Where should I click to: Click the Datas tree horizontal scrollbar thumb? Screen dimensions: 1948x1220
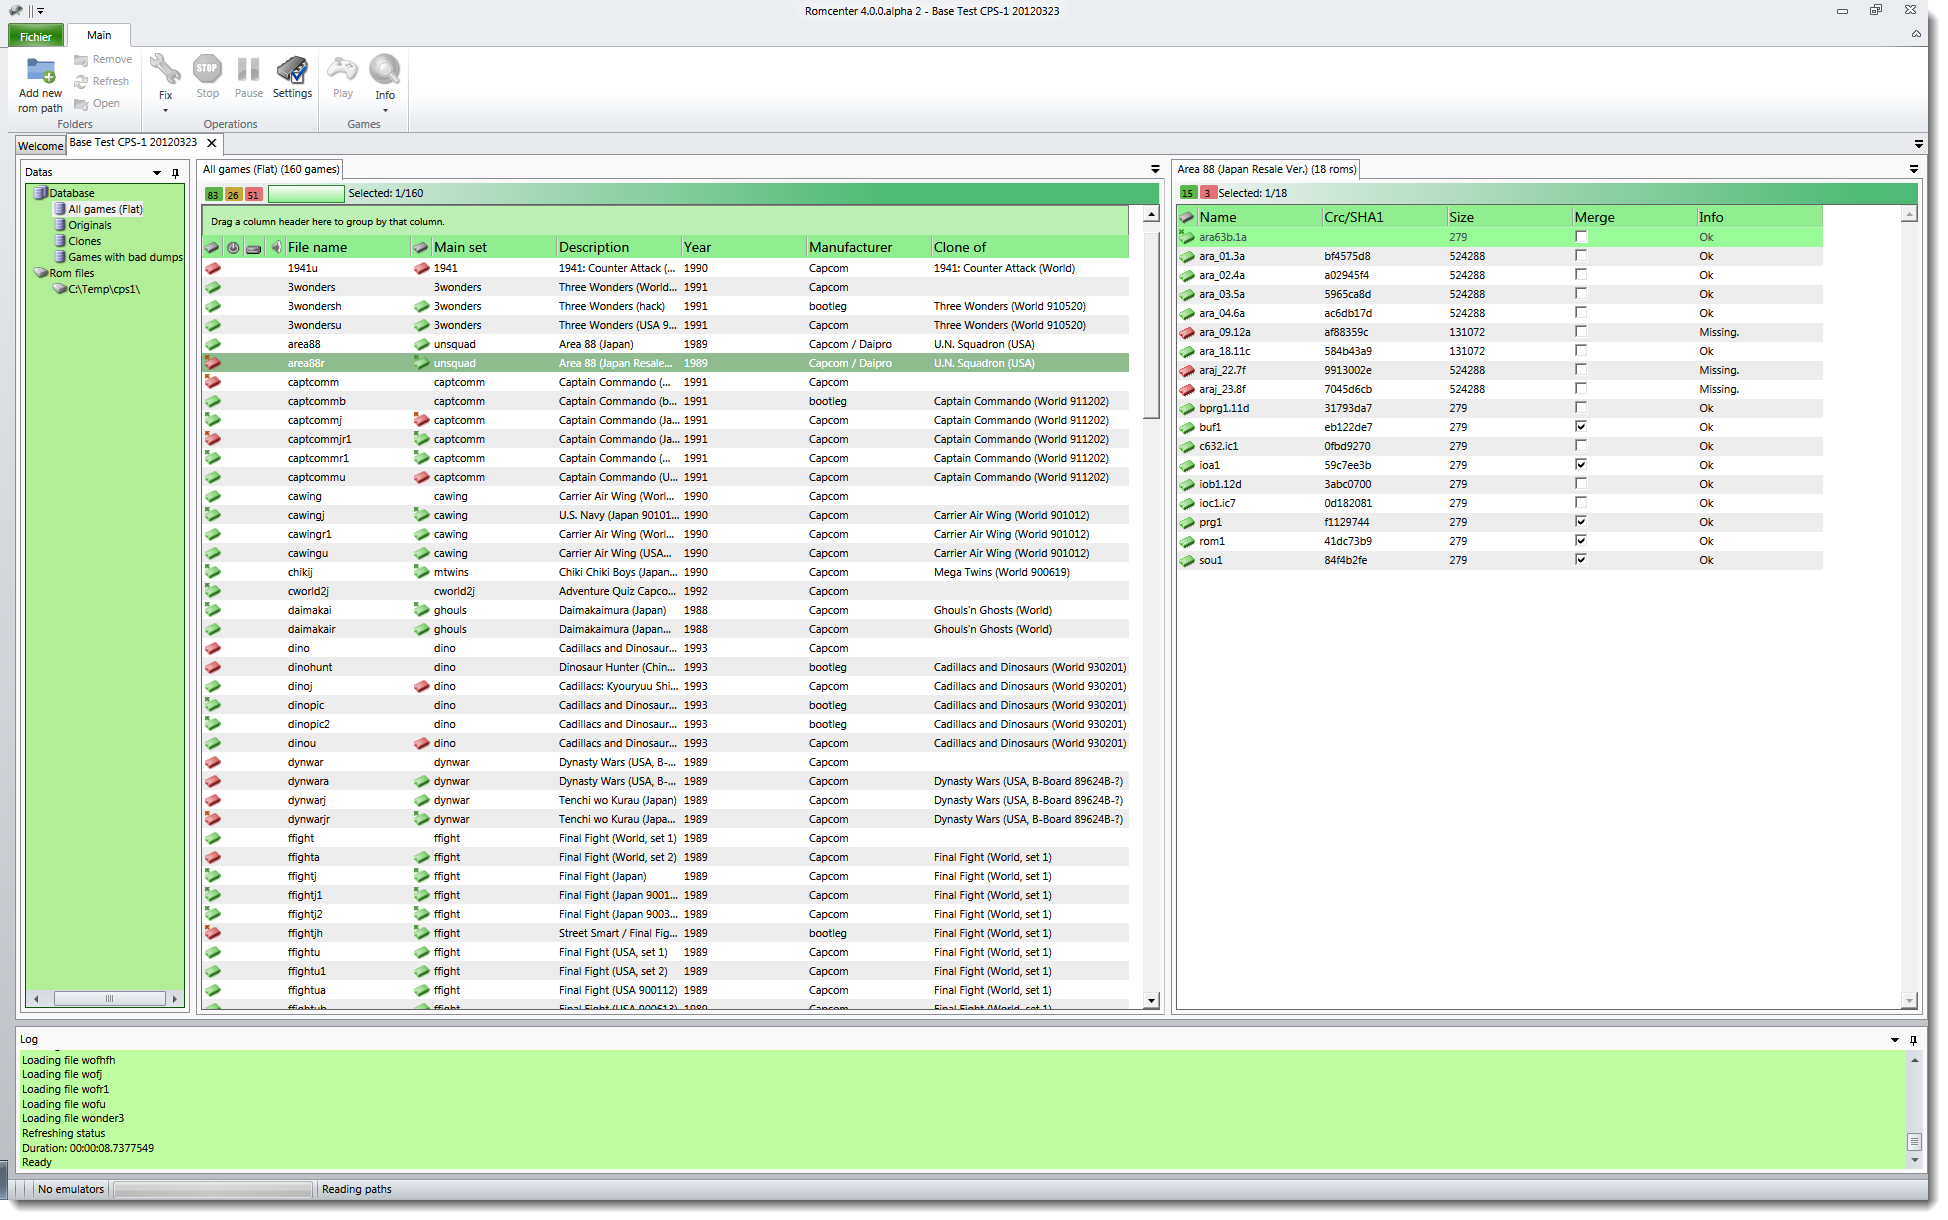pos(109,999)
